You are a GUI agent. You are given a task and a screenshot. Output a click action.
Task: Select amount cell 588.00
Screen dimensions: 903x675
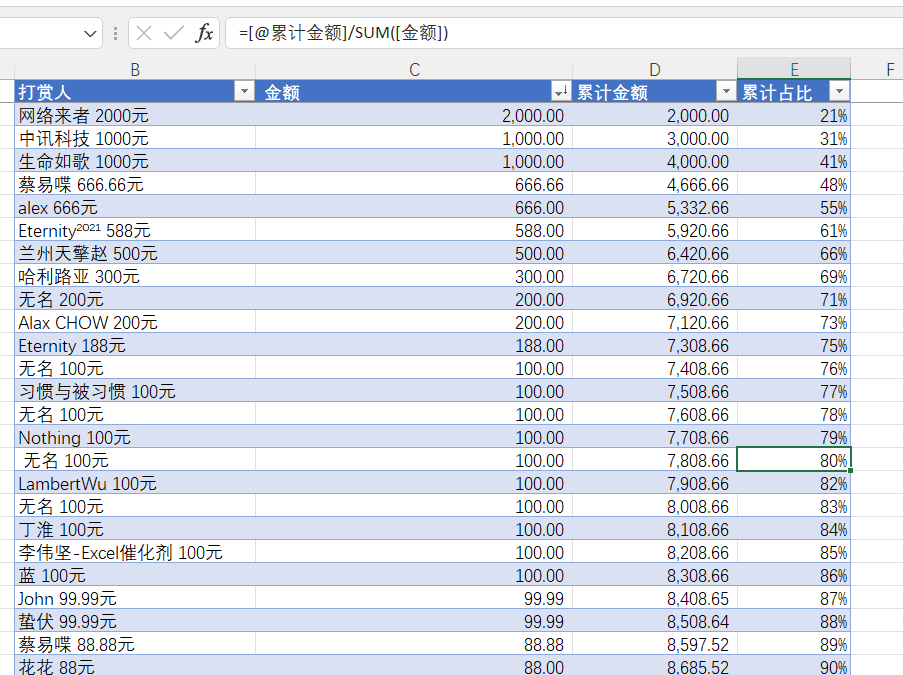tap(414, 230)
